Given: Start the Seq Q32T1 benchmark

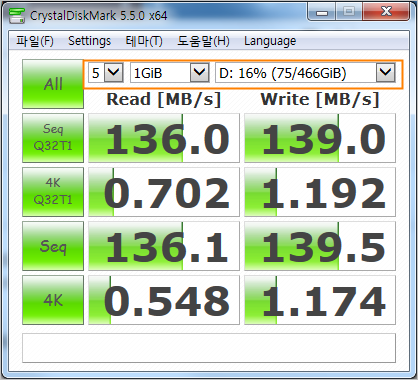Looking at the screenshot, I should [53, 138].
